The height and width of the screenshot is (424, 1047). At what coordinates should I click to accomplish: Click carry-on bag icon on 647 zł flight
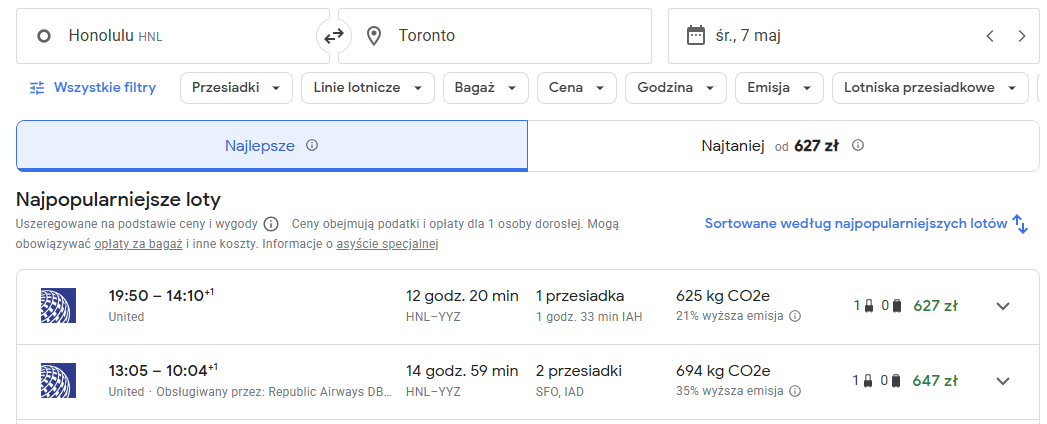pos(869,381)
